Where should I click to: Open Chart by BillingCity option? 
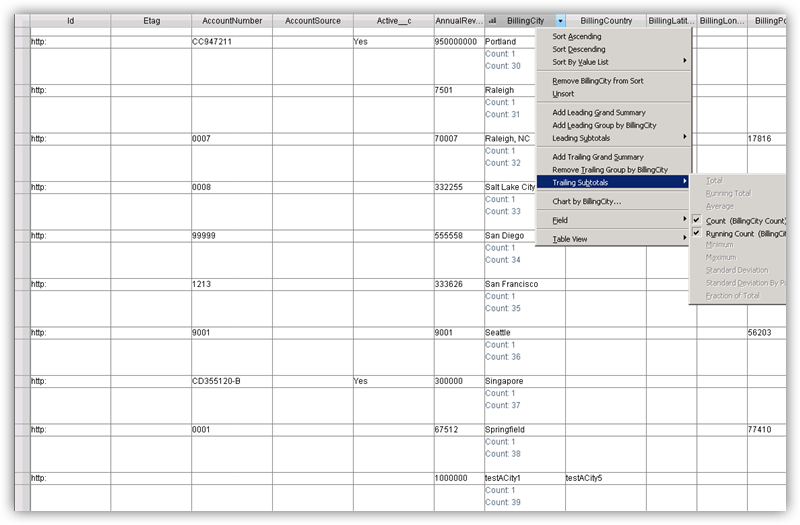tap(586, 201)
